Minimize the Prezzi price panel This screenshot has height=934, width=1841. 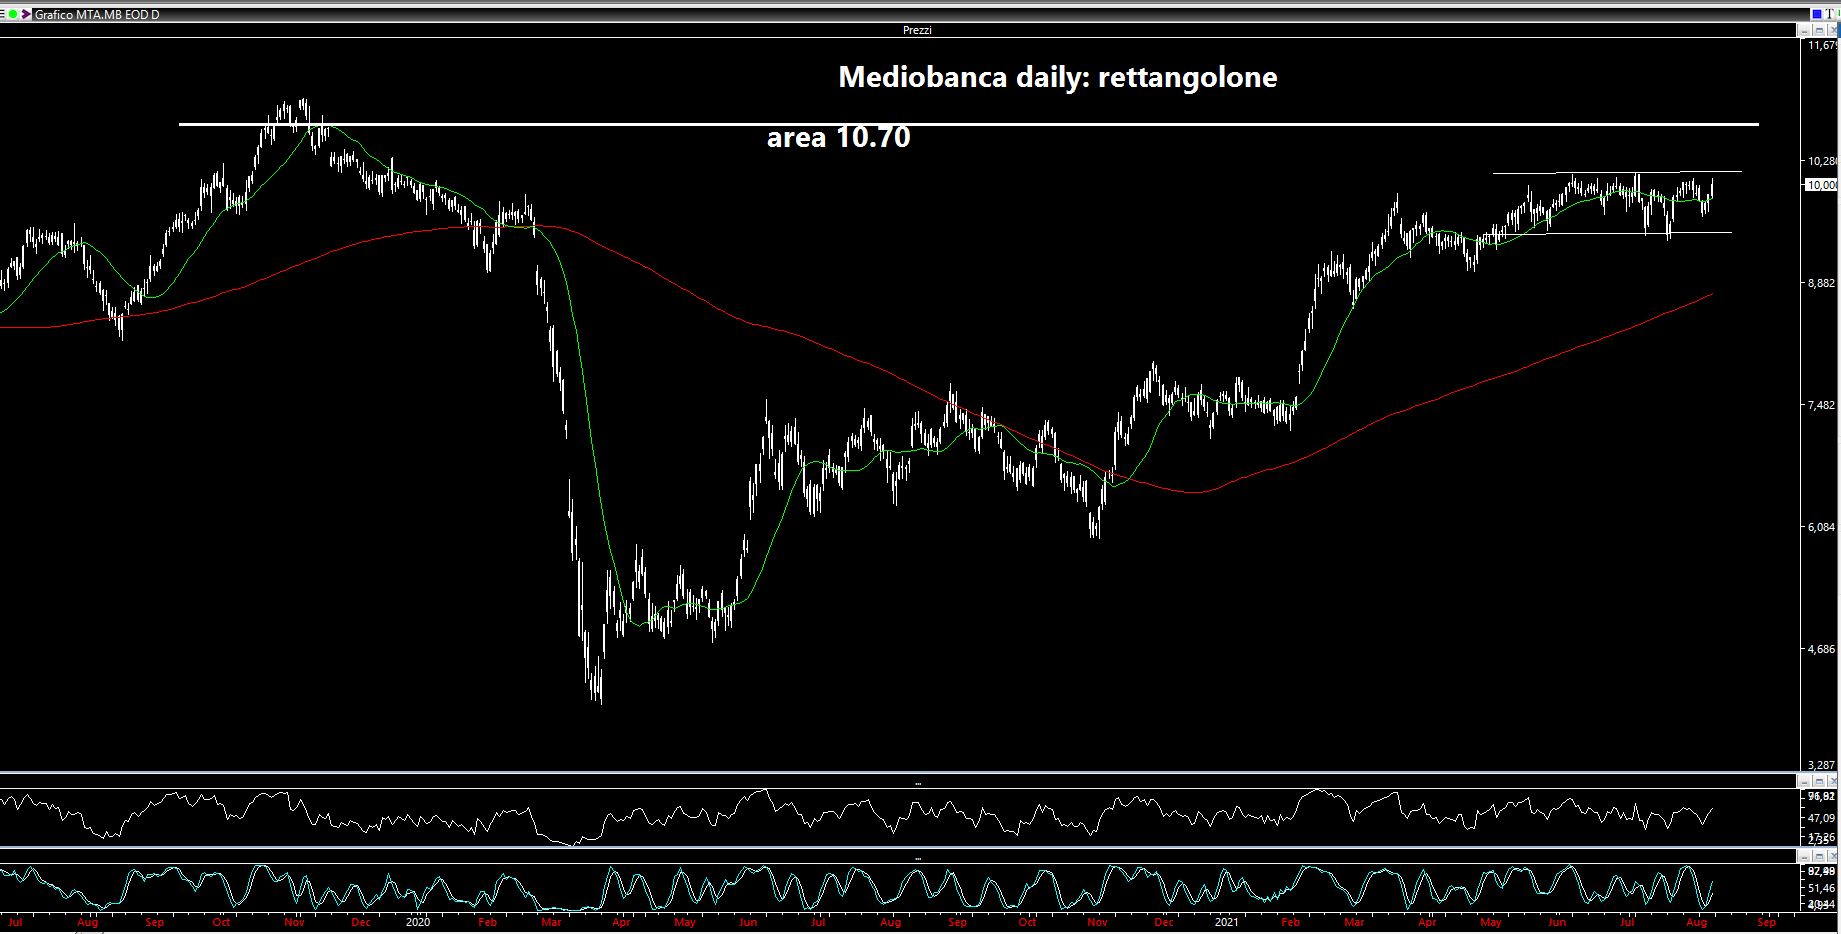1804,30
